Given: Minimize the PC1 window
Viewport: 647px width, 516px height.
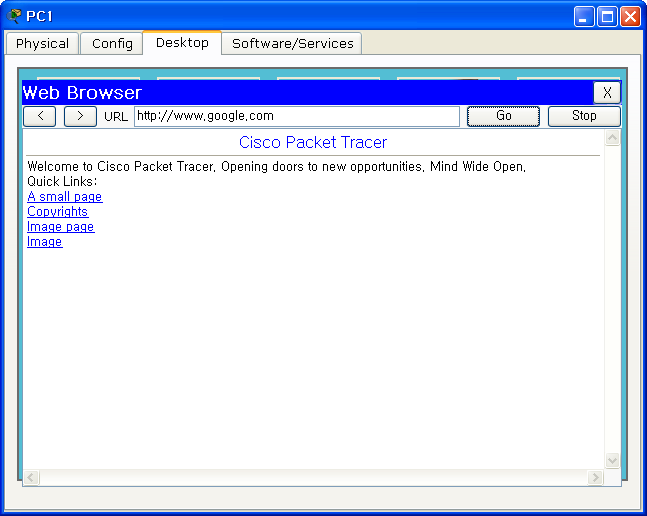Looking at the screenshot, I should click(x=583, y=17).
